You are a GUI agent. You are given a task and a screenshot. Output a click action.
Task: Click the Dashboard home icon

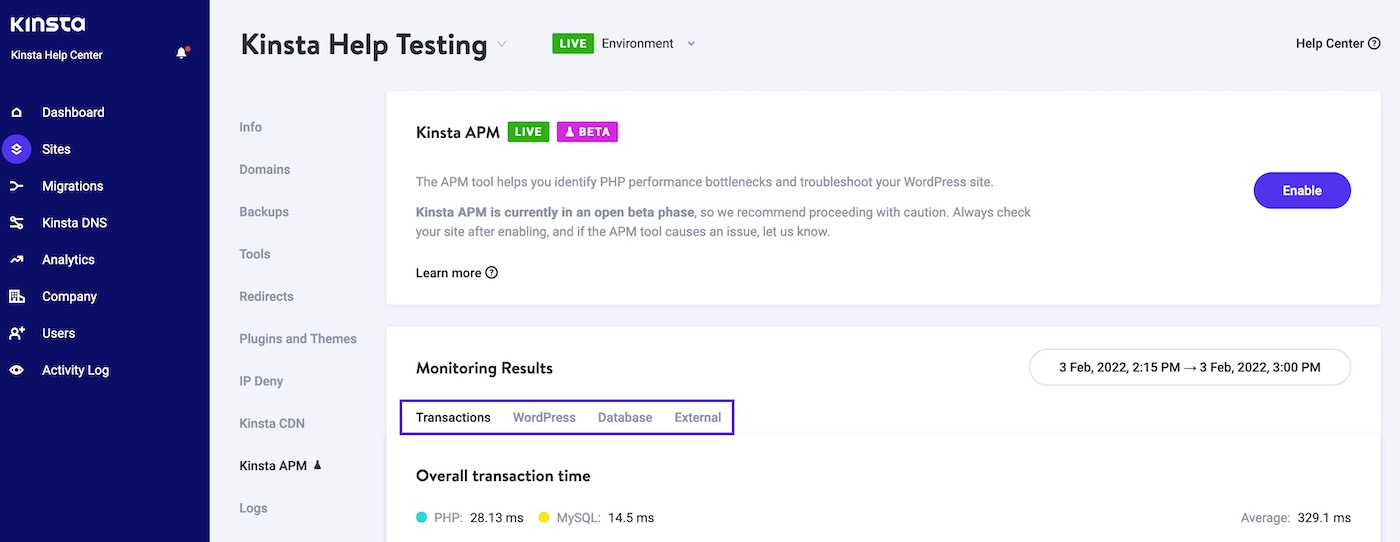[x=17, y=112]
